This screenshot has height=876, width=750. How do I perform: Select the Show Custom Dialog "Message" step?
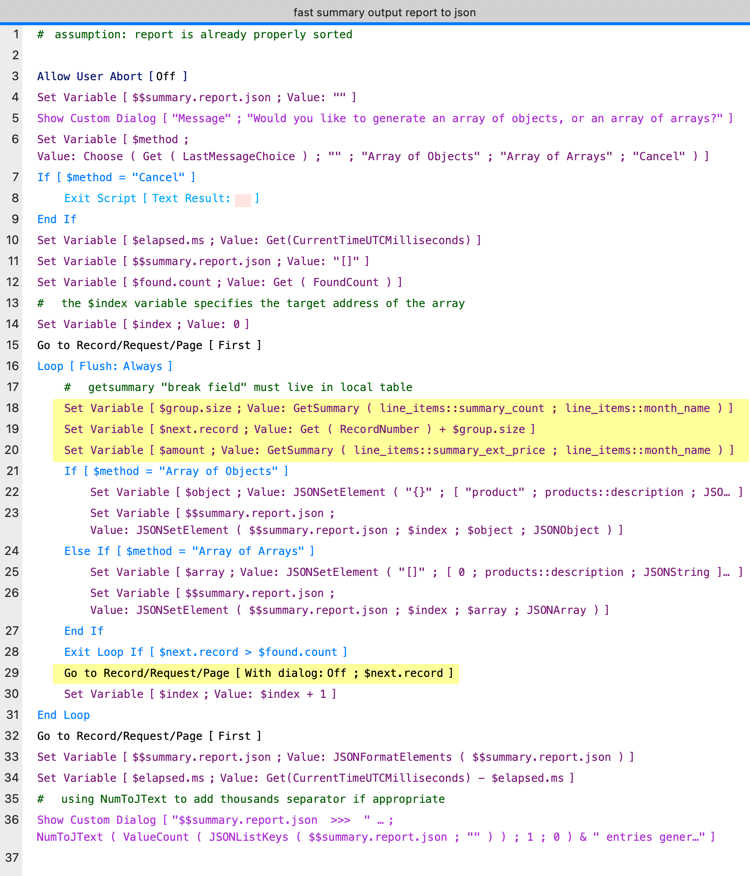384,118
